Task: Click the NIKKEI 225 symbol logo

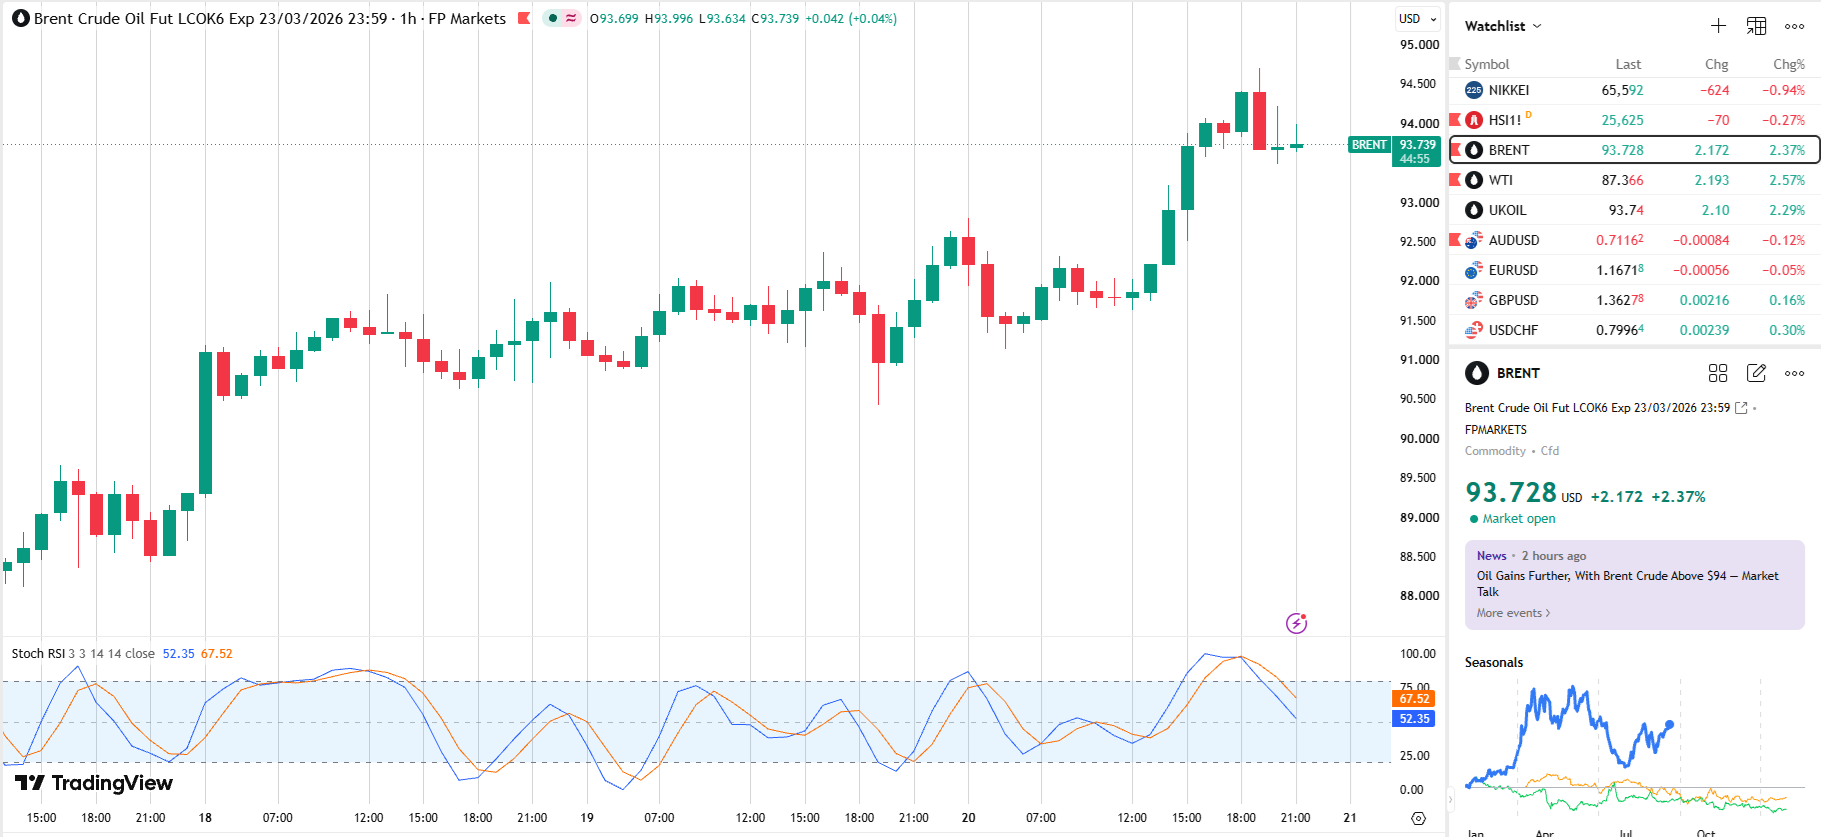Action: [x=1474, y=90]
